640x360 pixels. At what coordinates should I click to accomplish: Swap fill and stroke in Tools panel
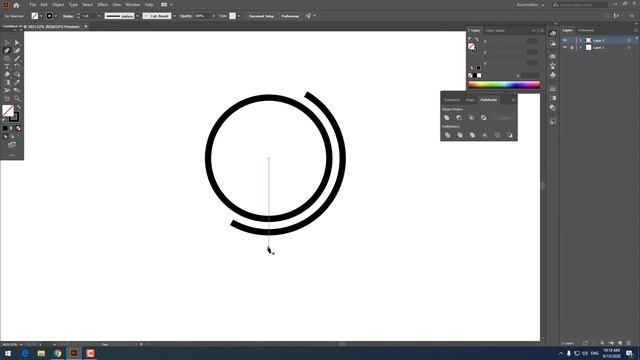click(18, 107)
